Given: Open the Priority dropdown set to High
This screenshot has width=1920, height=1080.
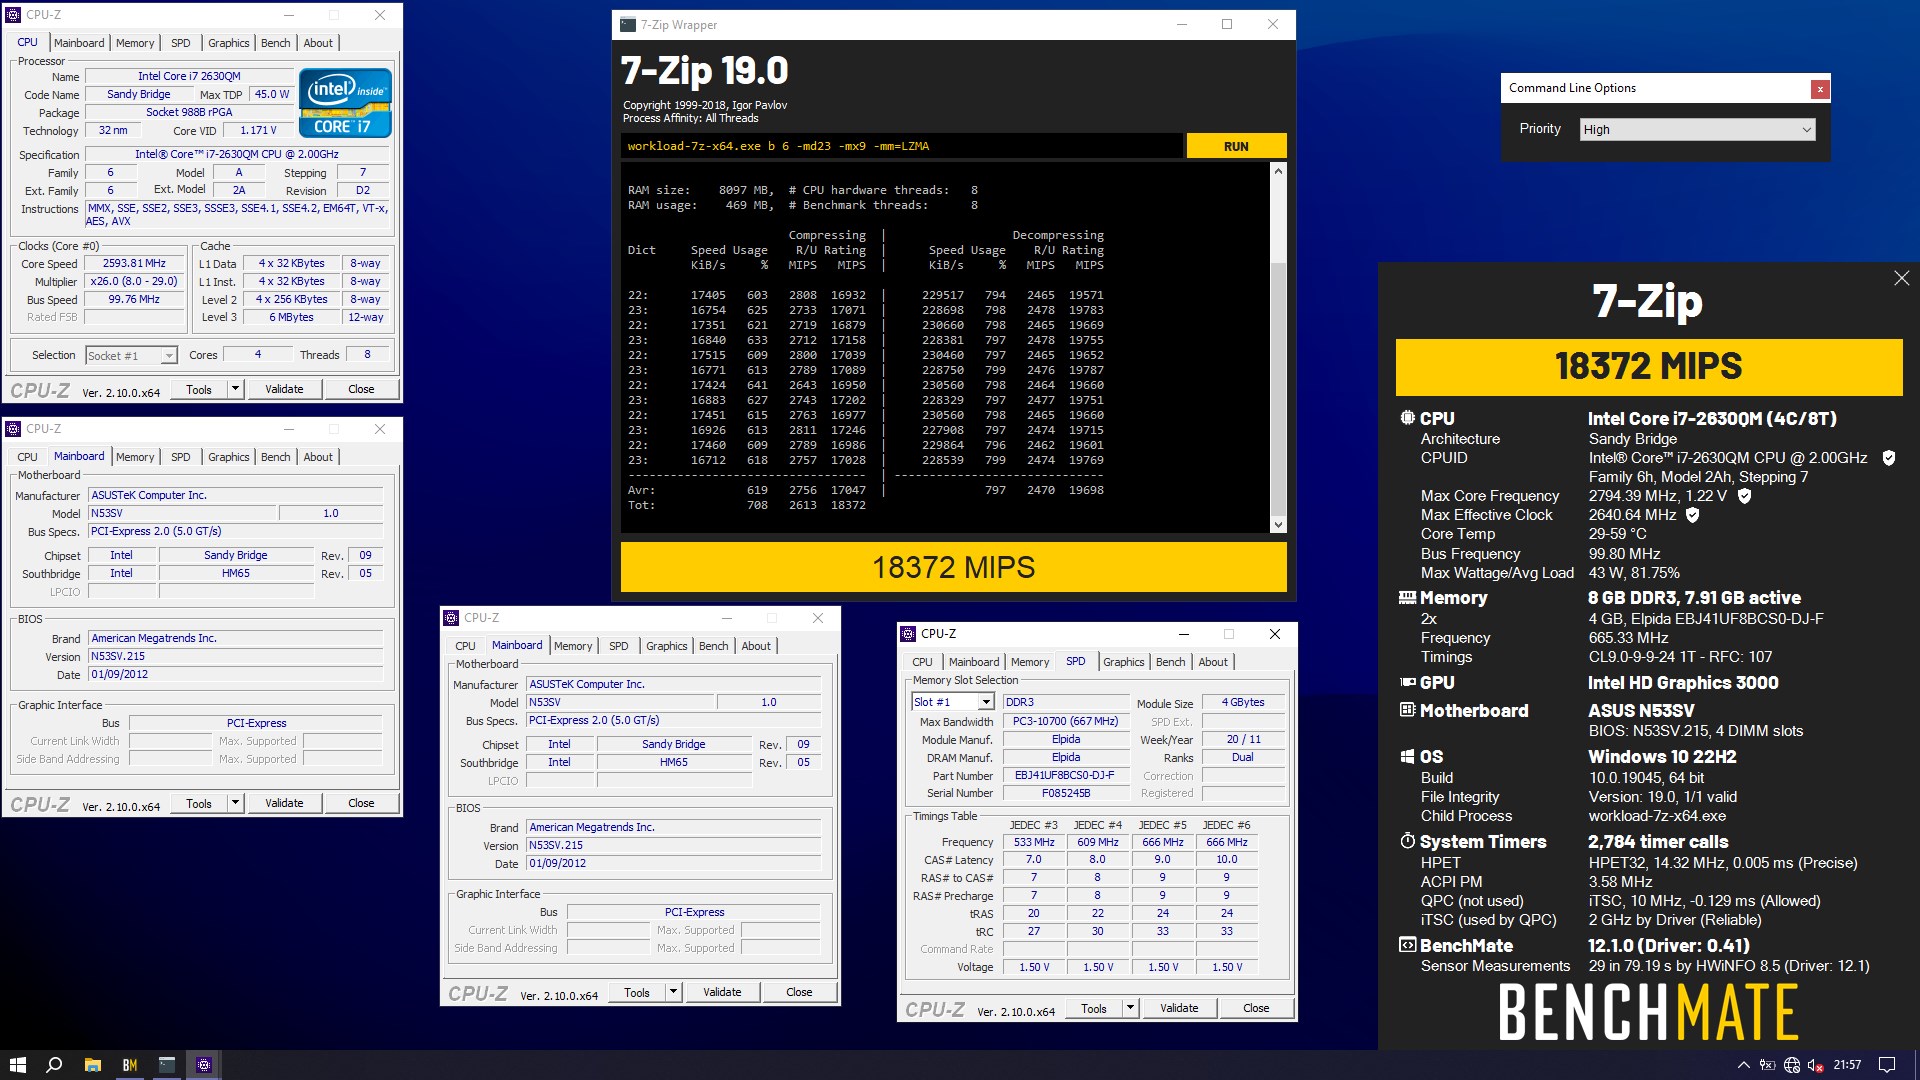Looking at the screenshot, I should tap(1697, 129).
